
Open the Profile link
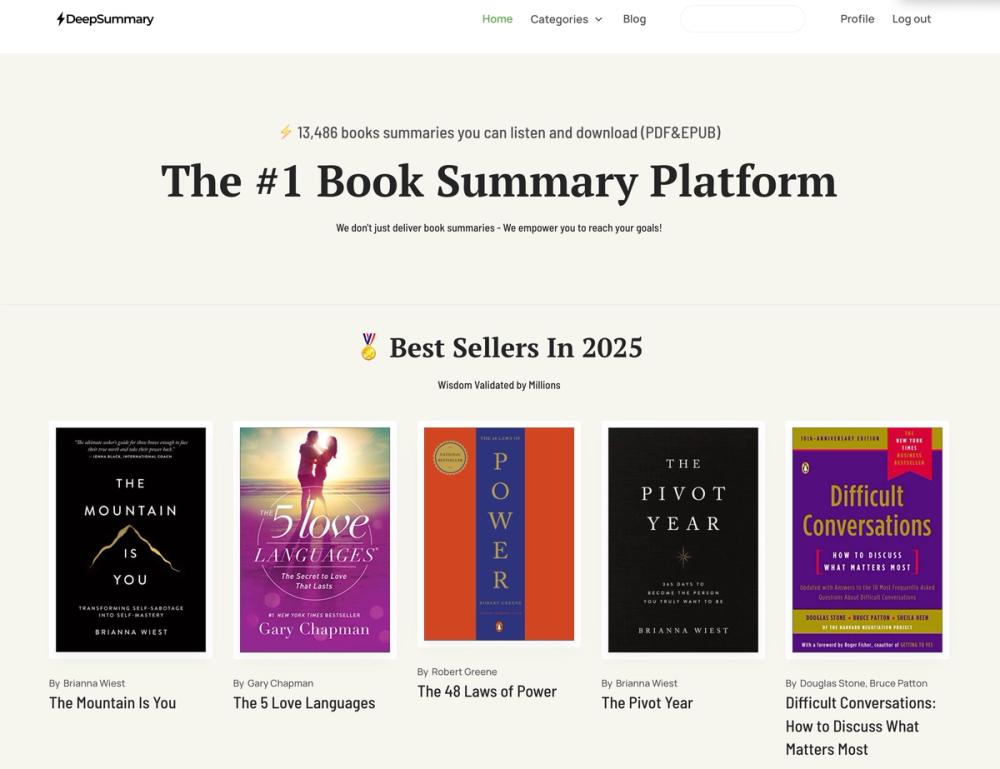coord(857,19)
